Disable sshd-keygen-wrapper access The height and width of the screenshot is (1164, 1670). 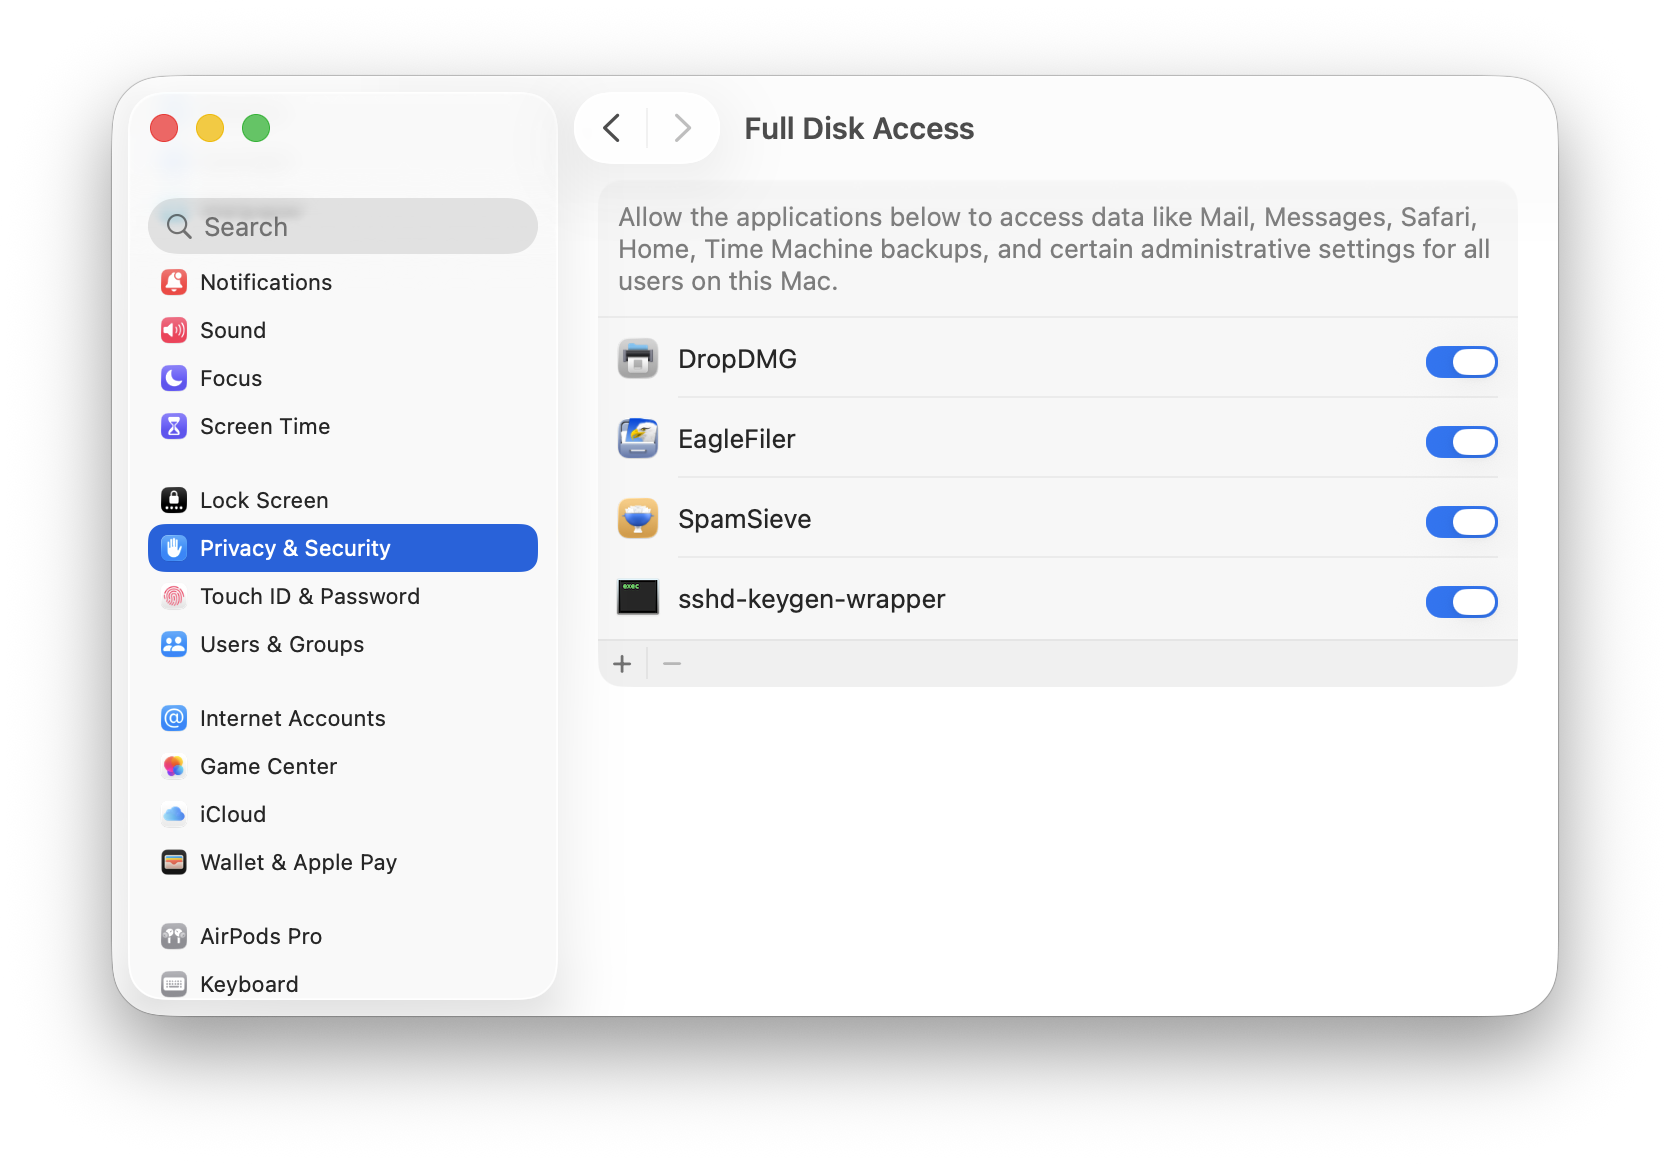click(1462, 601)
